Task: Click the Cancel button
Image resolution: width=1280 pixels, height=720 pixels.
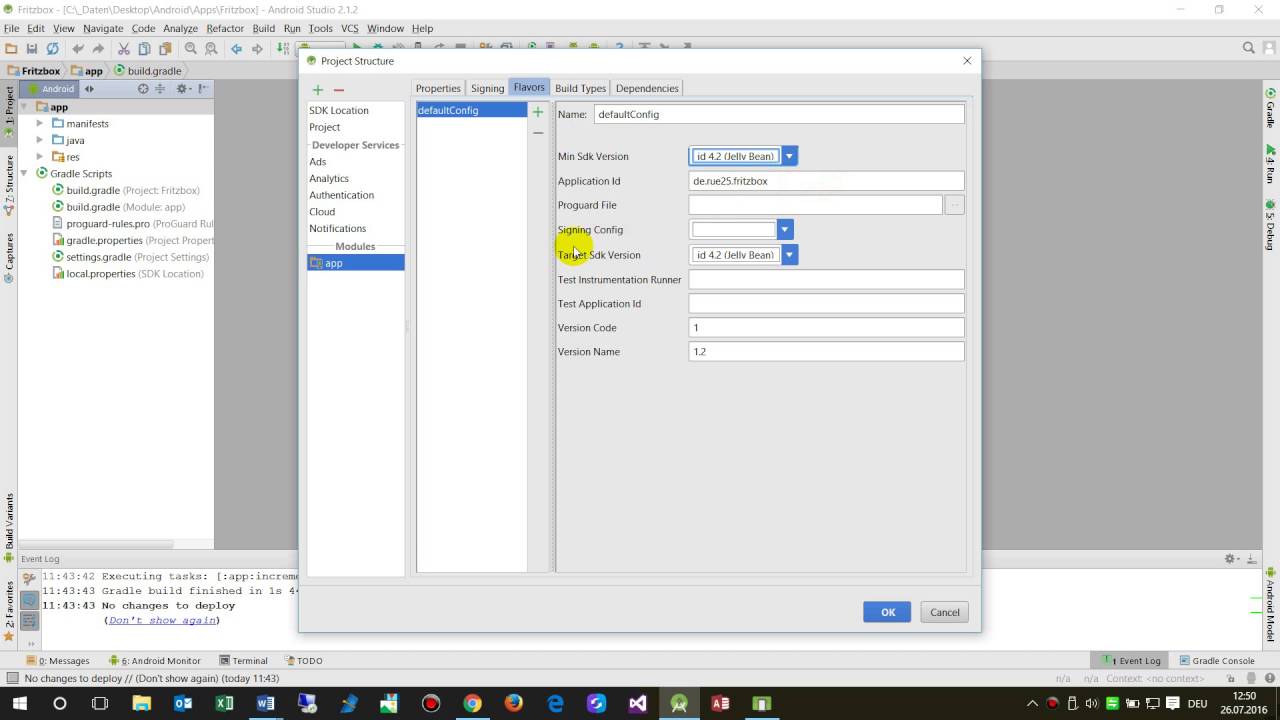Action: pyautogui.click(x=945, y=612)
